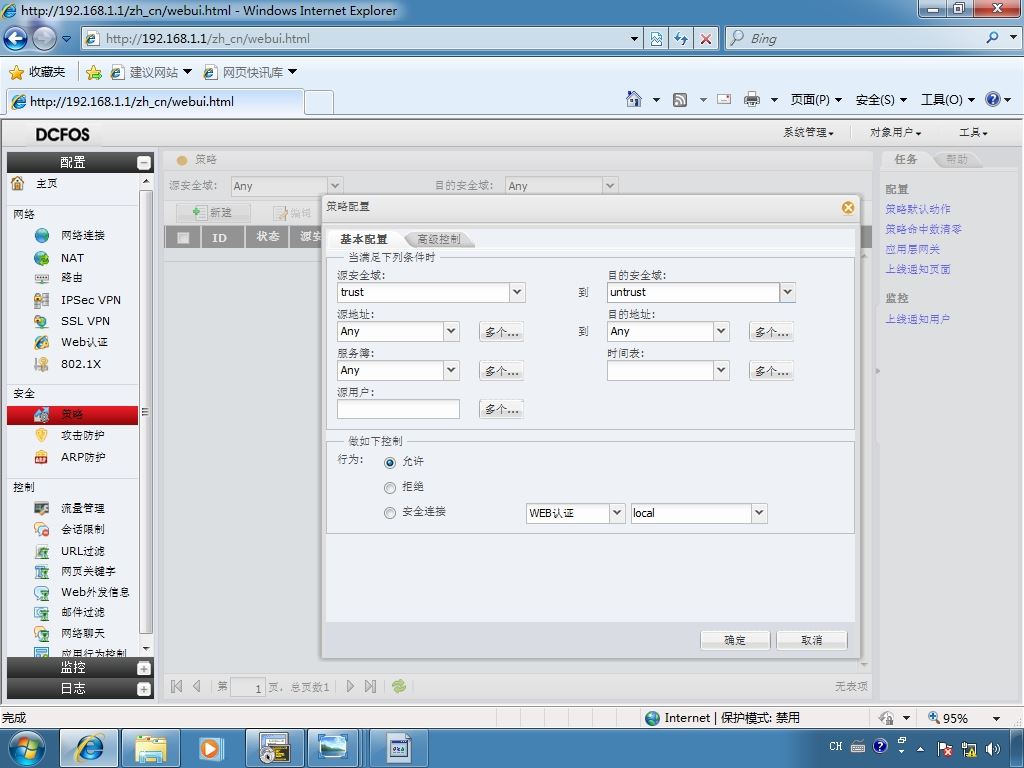This screenshot has width=1024, height=768.
Task: Select the IPSec VPN sidebar icon
Action: 42,300
